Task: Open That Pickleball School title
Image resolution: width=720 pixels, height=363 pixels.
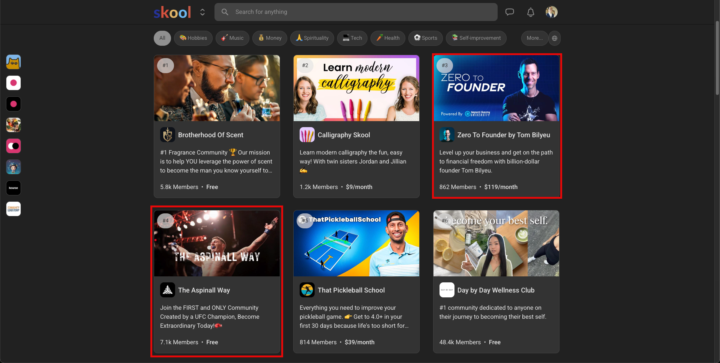Action: tap(351, 290)
